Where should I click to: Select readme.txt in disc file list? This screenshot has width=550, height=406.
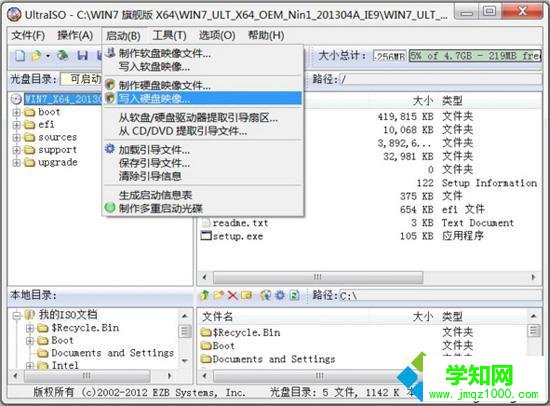tap(240, 223)
